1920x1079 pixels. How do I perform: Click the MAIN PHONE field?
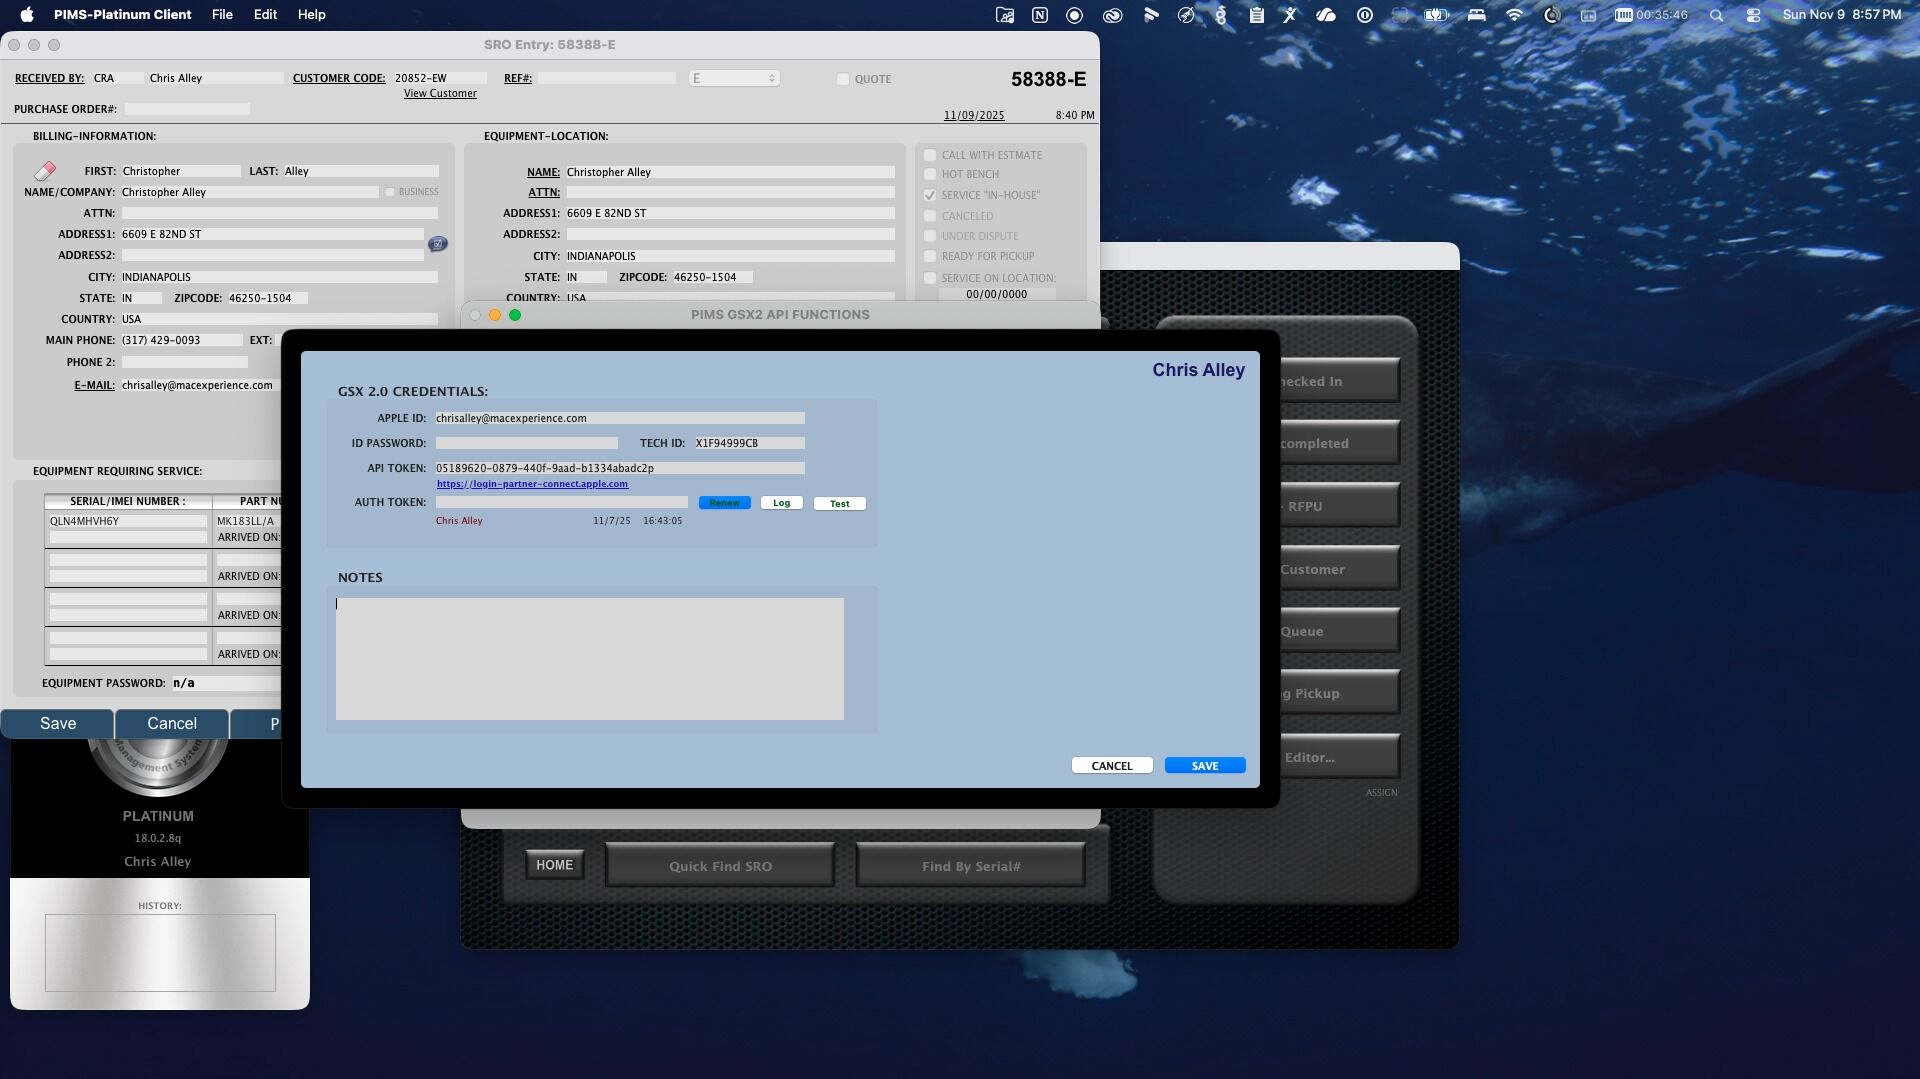181,340
